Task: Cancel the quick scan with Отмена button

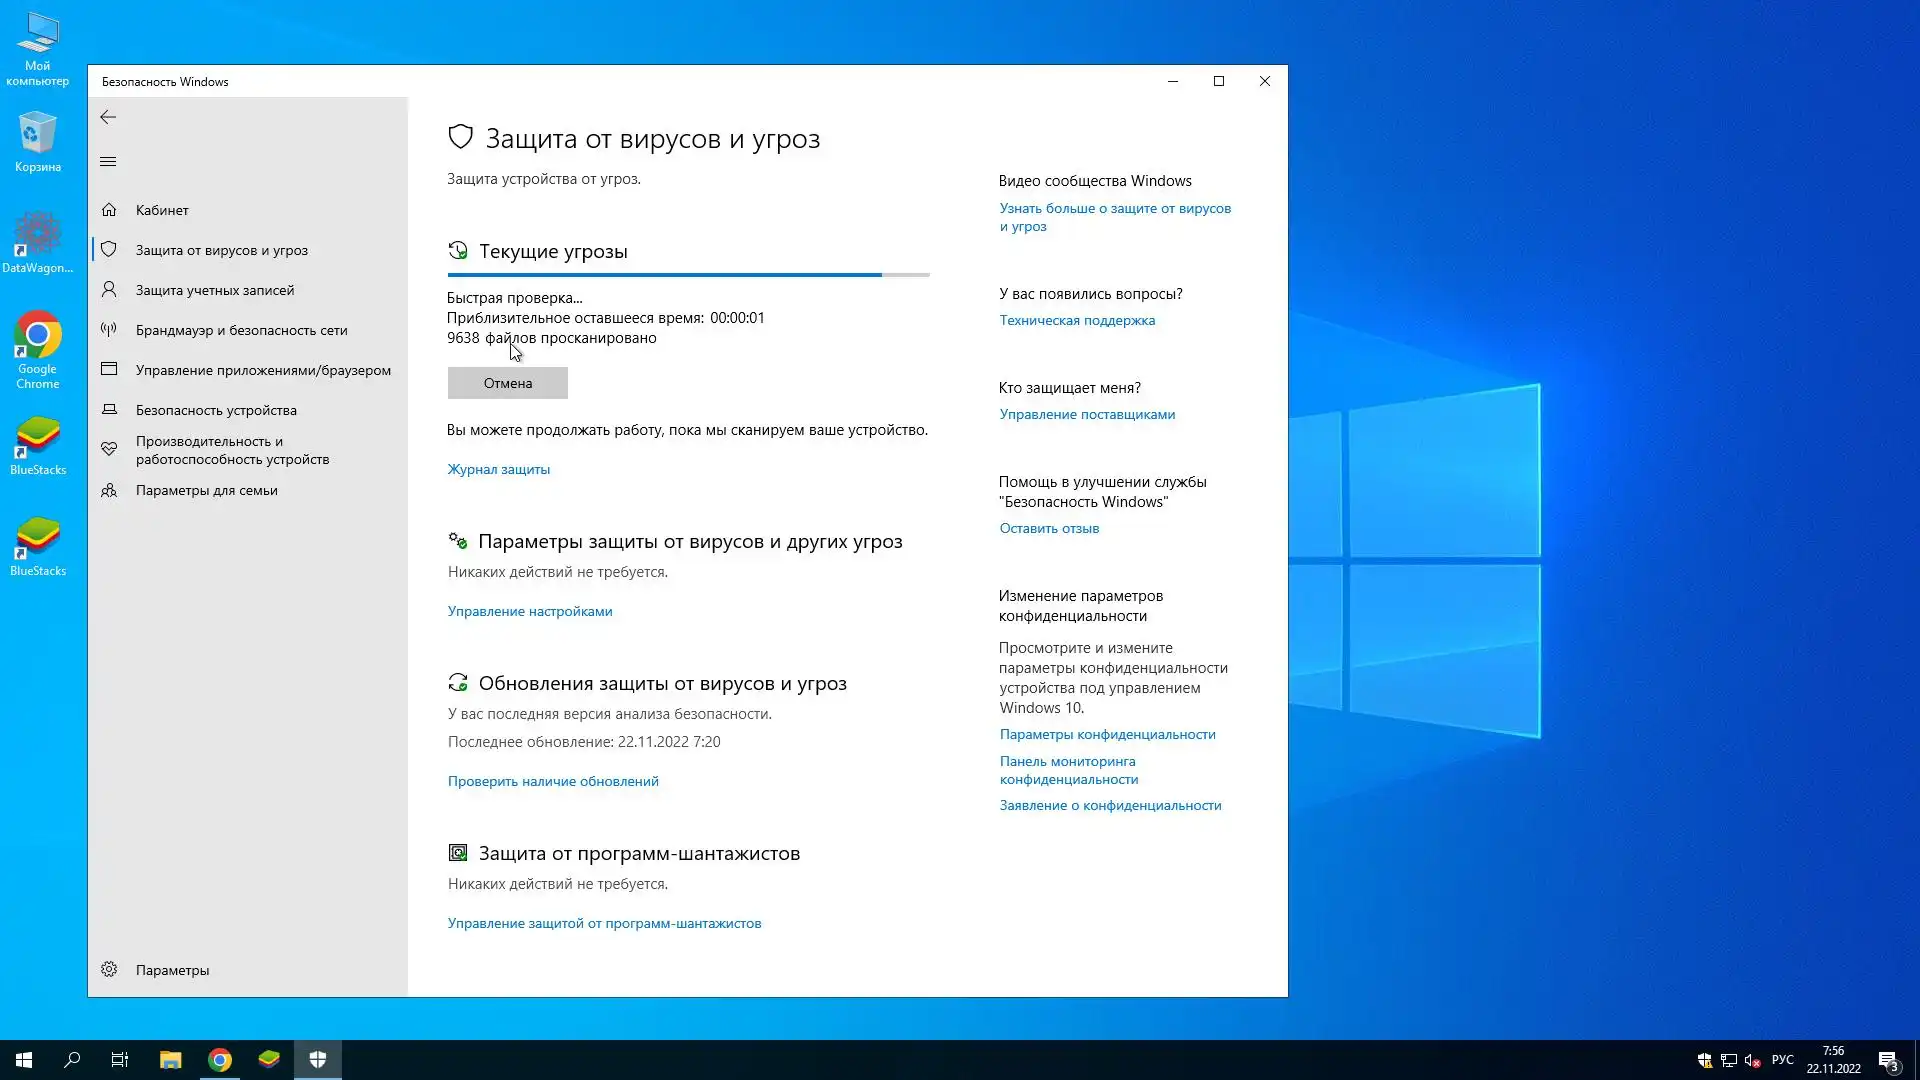Action: 507,383
